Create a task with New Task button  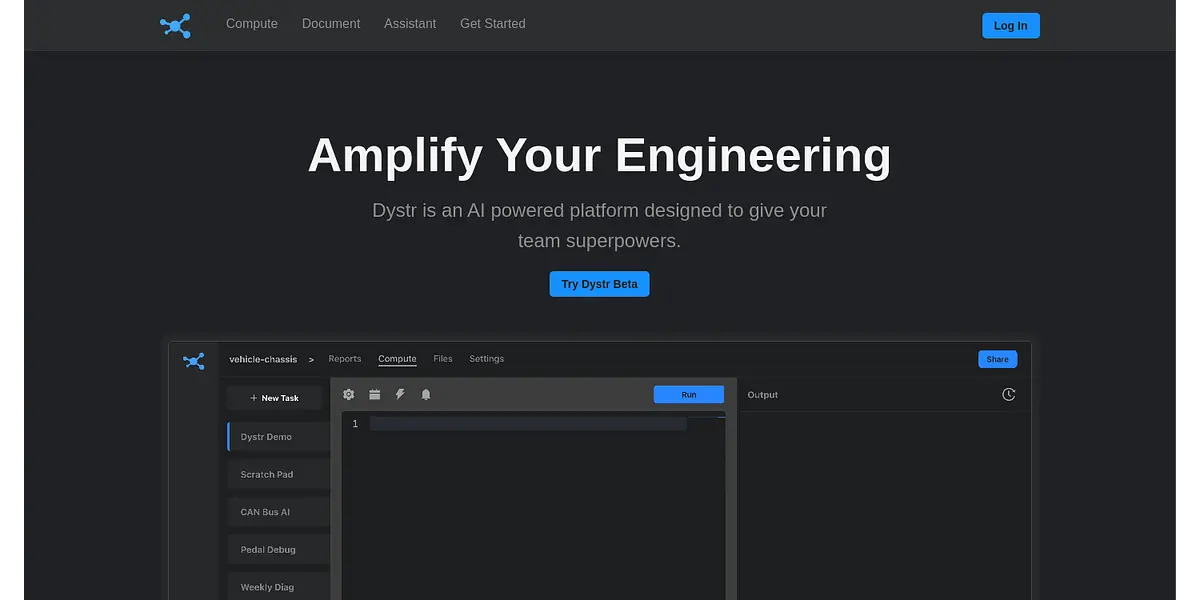pyautogui.click(x=275, y=398)
